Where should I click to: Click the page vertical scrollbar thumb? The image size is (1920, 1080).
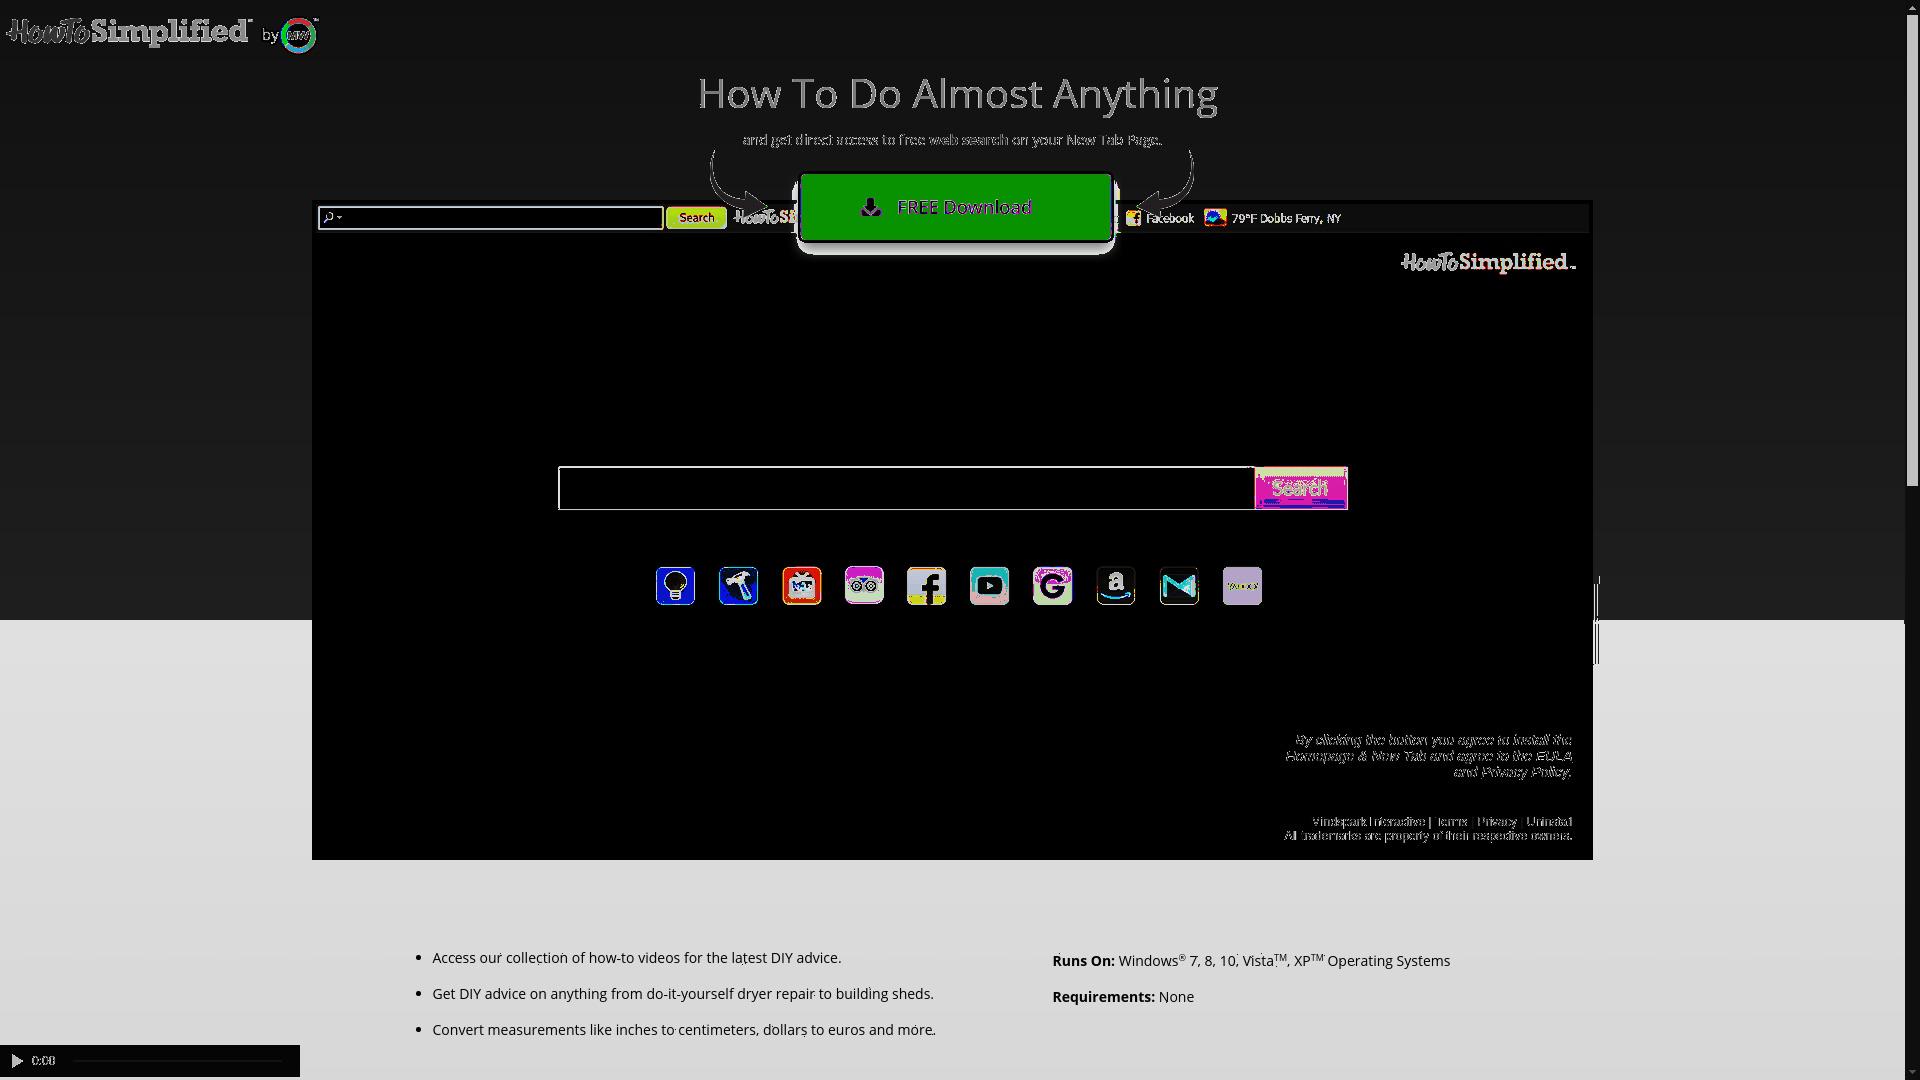coord(1912,252)
